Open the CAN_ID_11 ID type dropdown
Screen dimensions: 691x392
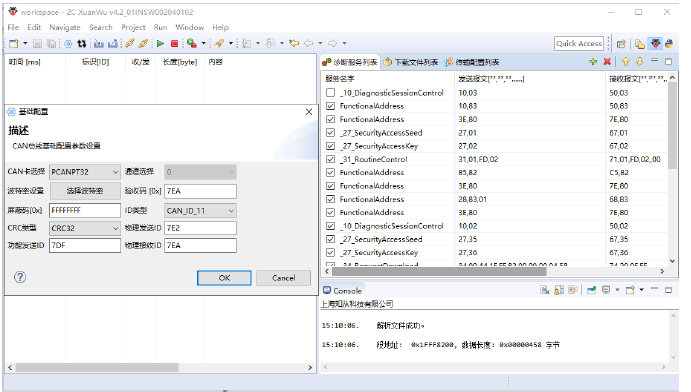click(201, 211)
